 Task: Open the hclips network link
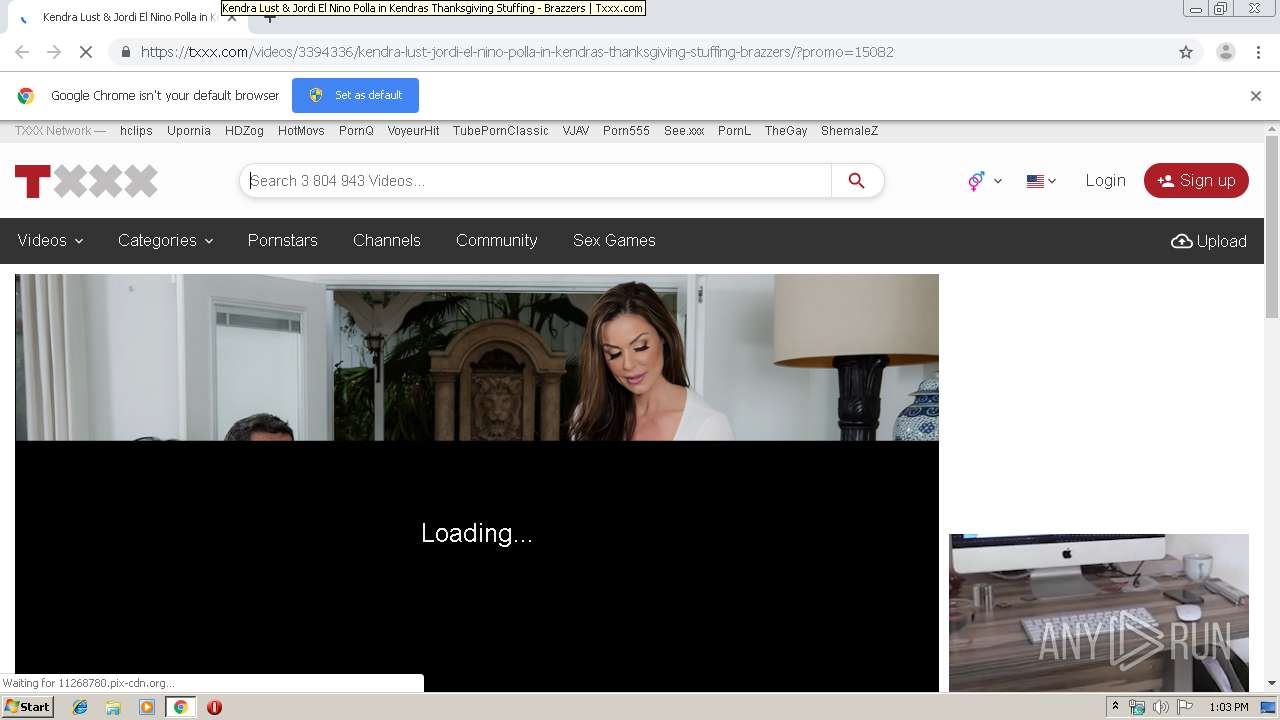[136, 131]
